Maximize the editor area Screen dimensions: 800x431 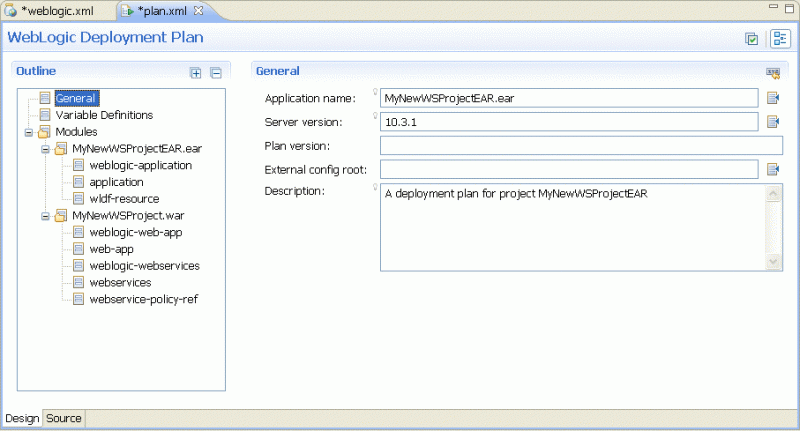click(x=789, y=9)
